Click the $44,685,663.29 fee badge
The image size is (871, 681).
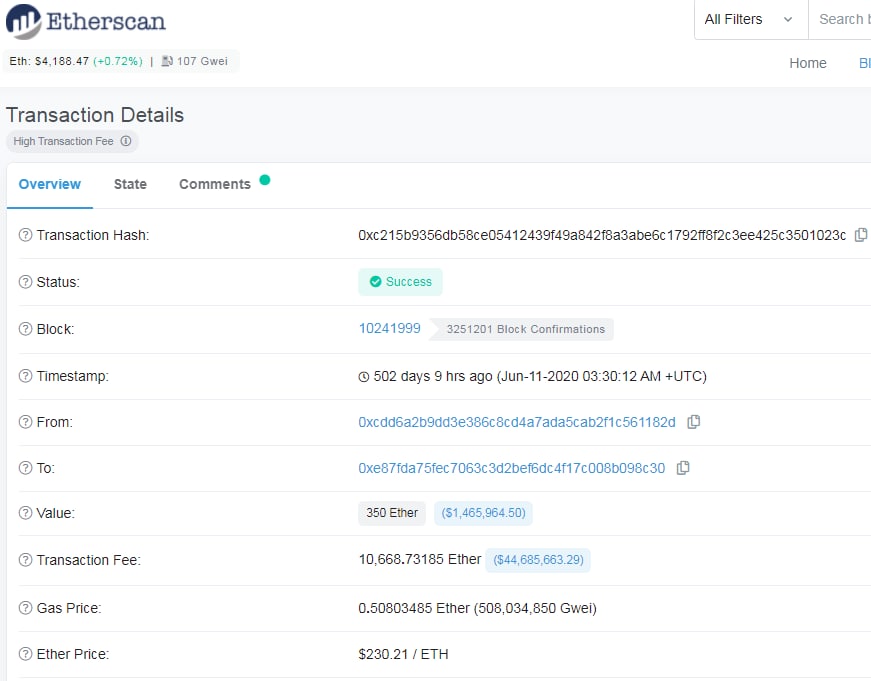point(538,560)
